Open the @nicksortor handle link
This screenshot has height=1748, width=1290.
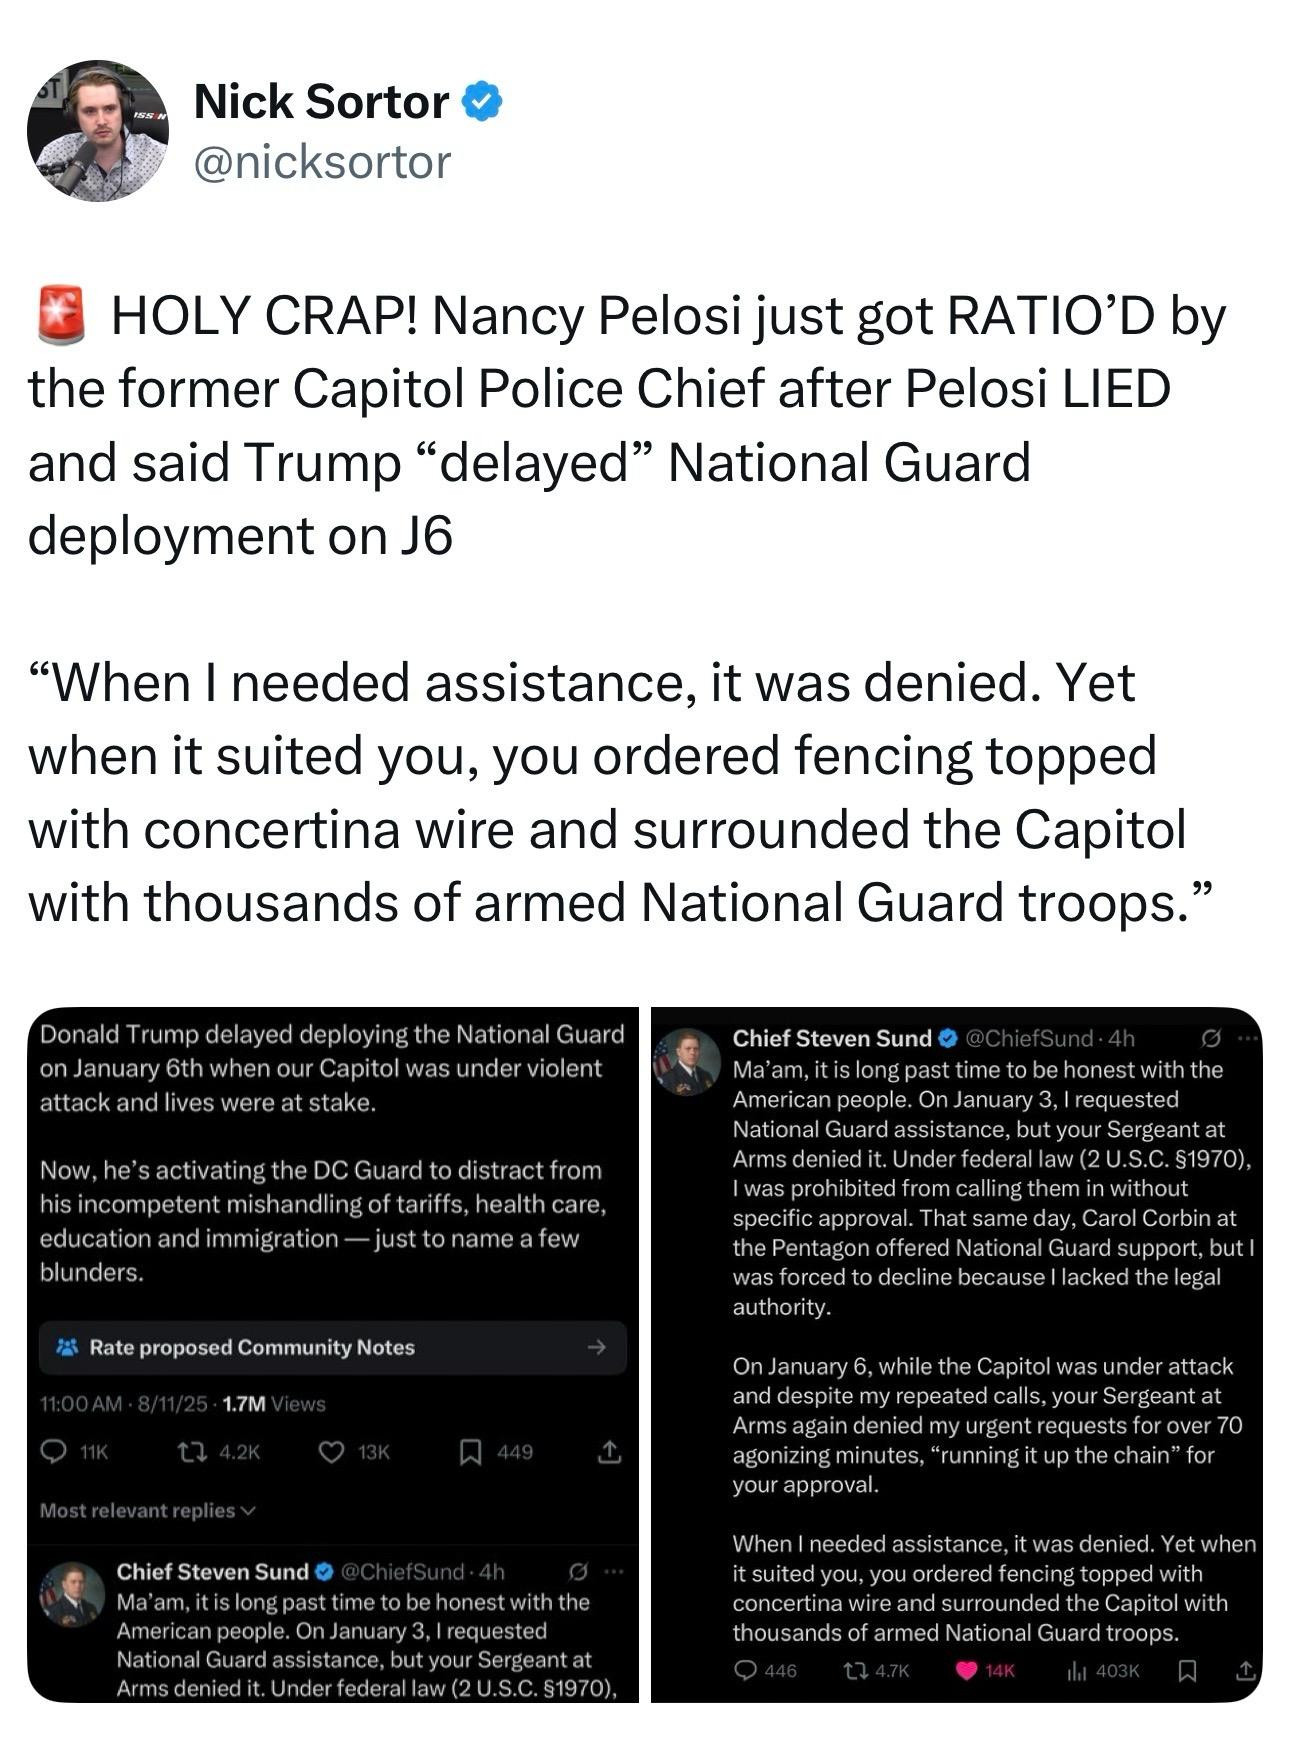(322, 162)
